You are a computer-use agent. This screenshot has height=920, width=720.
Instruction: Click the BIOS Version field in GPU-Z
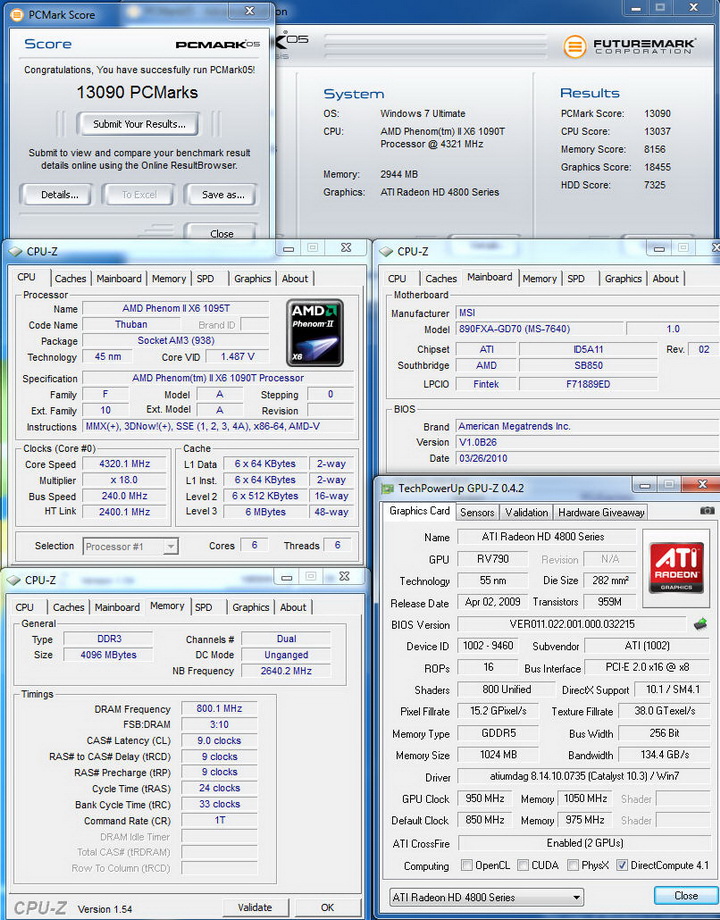pyautogui.click(x=572, y=624)
